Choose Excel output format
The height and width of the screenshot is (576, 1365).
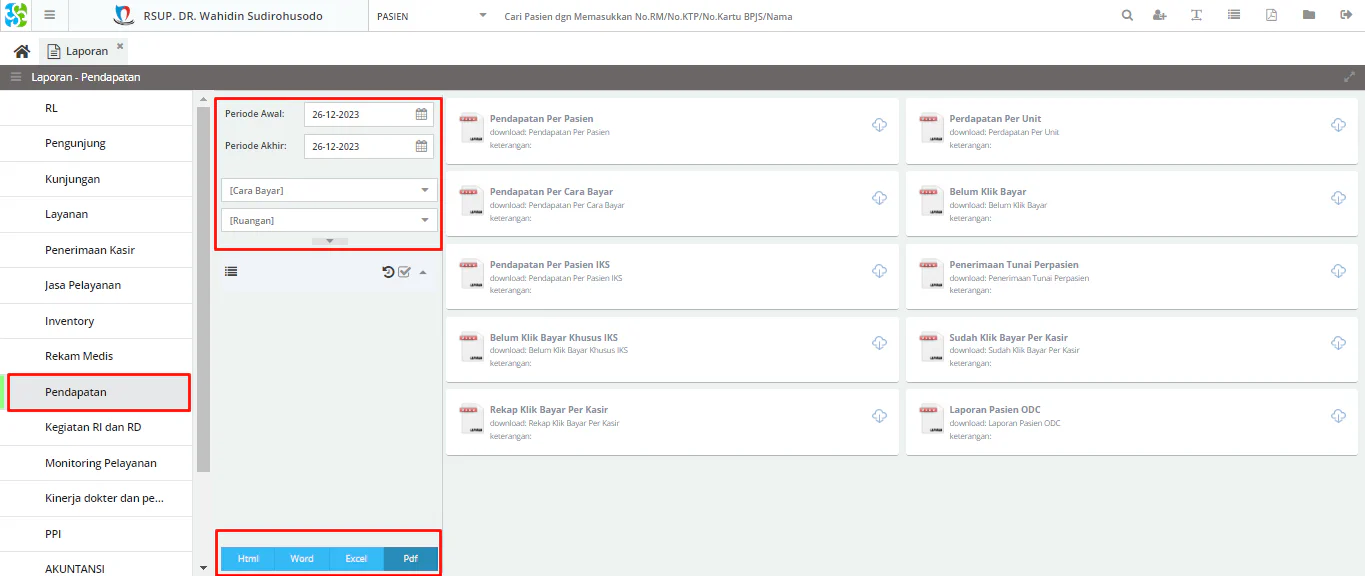tap(356, 559)
